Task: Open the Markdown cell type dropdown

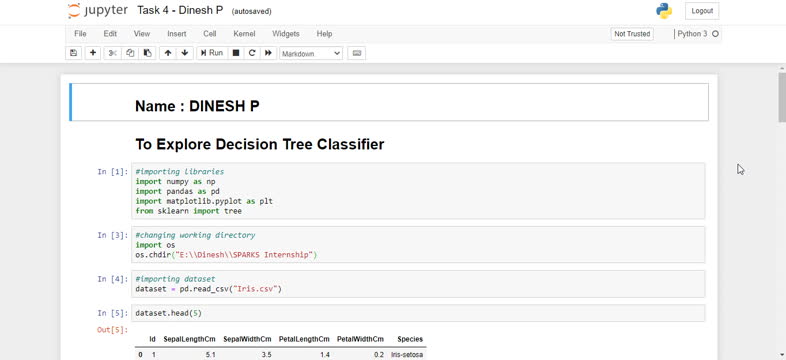Action: click(x=311, y=54)
